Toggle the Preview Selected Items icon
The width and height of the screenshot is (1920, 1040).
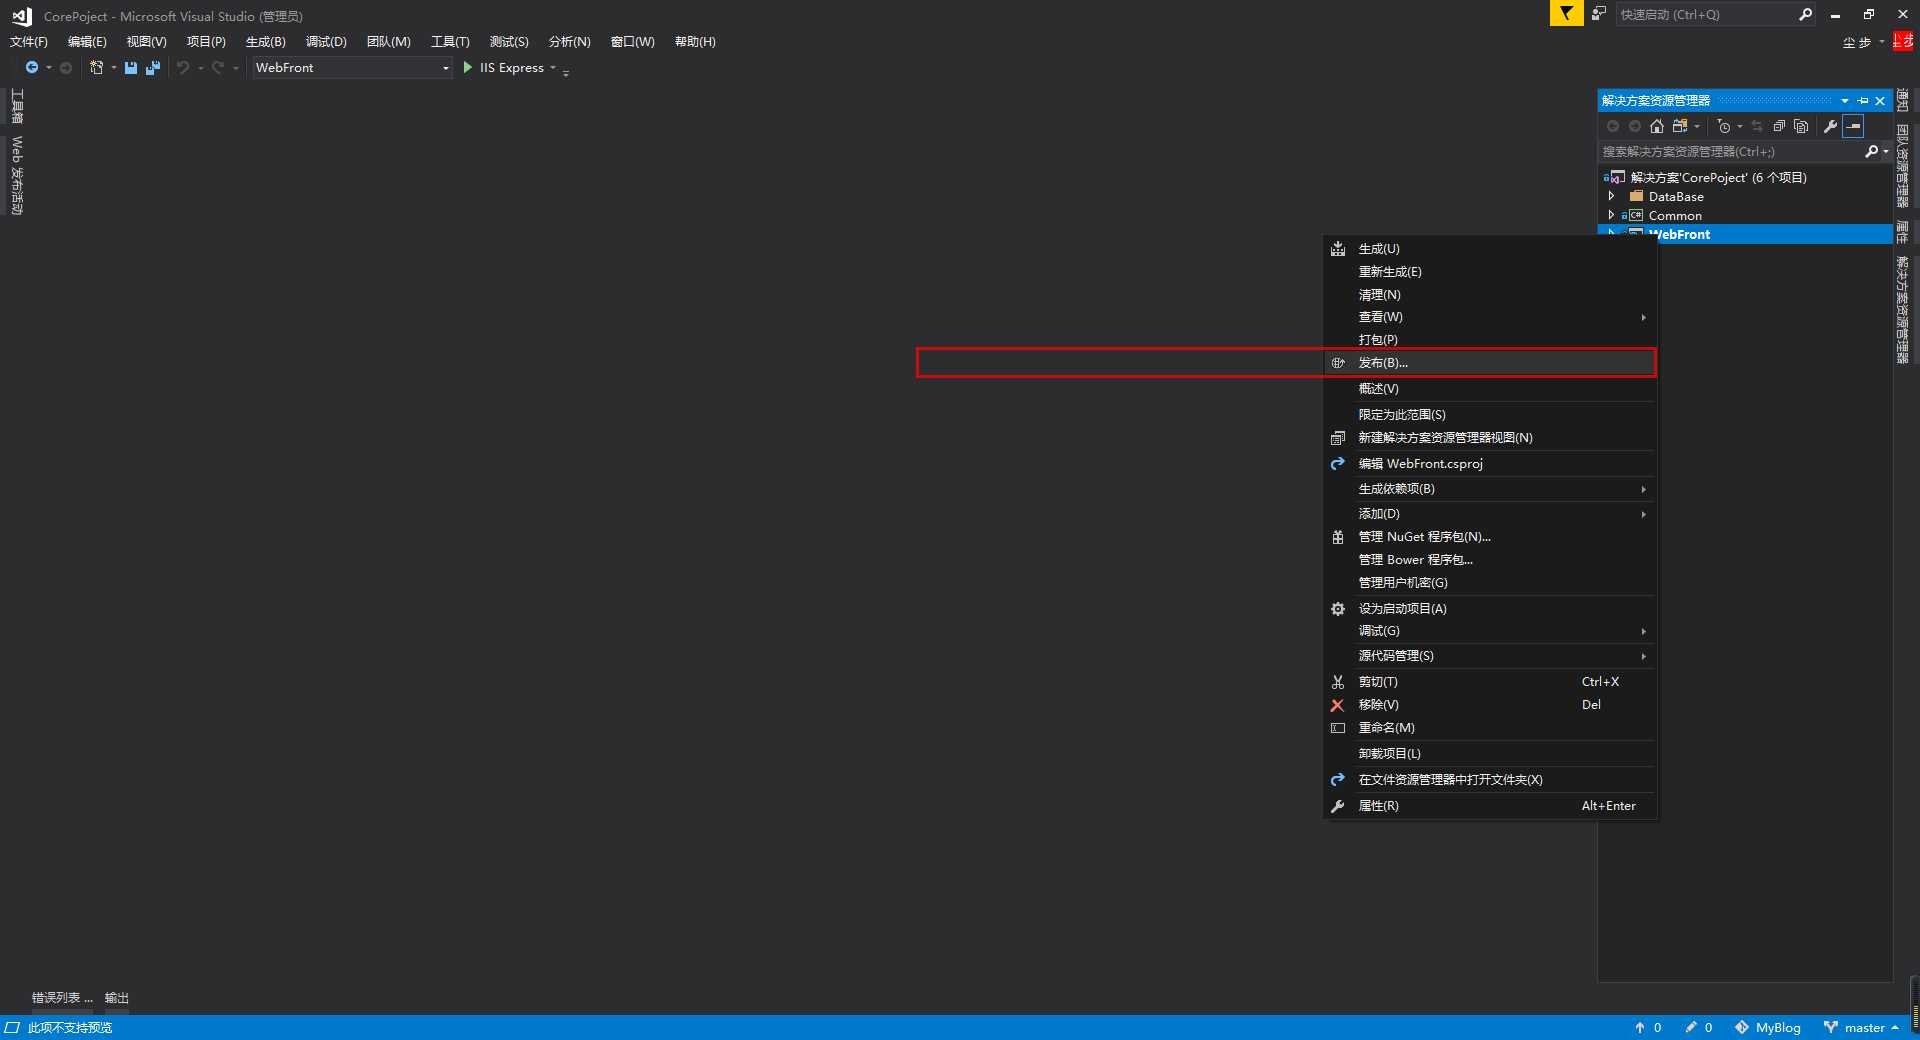click(1853, 126)
